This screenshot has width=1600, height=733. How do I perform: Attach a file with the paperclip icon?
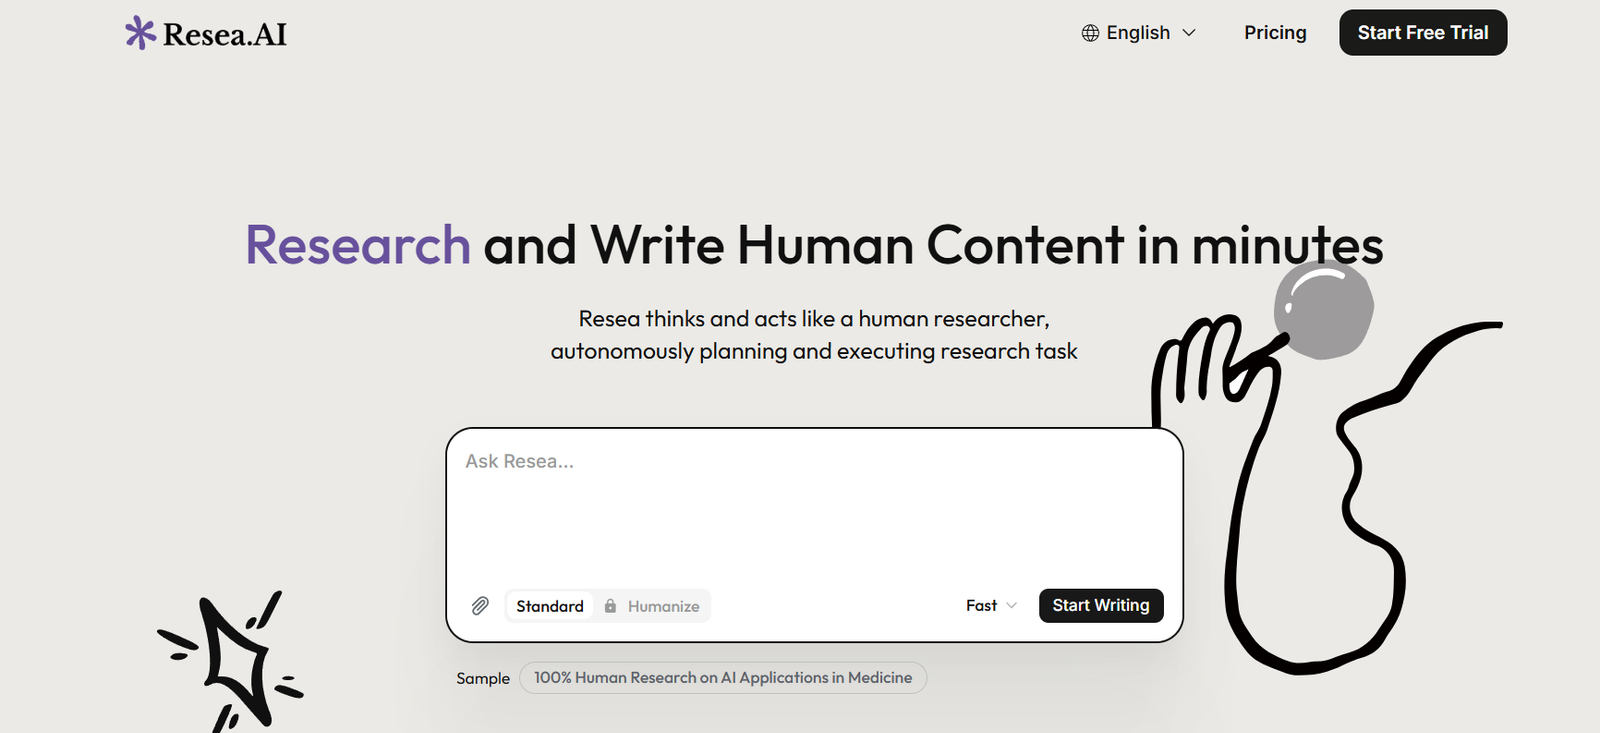point(480,606)
